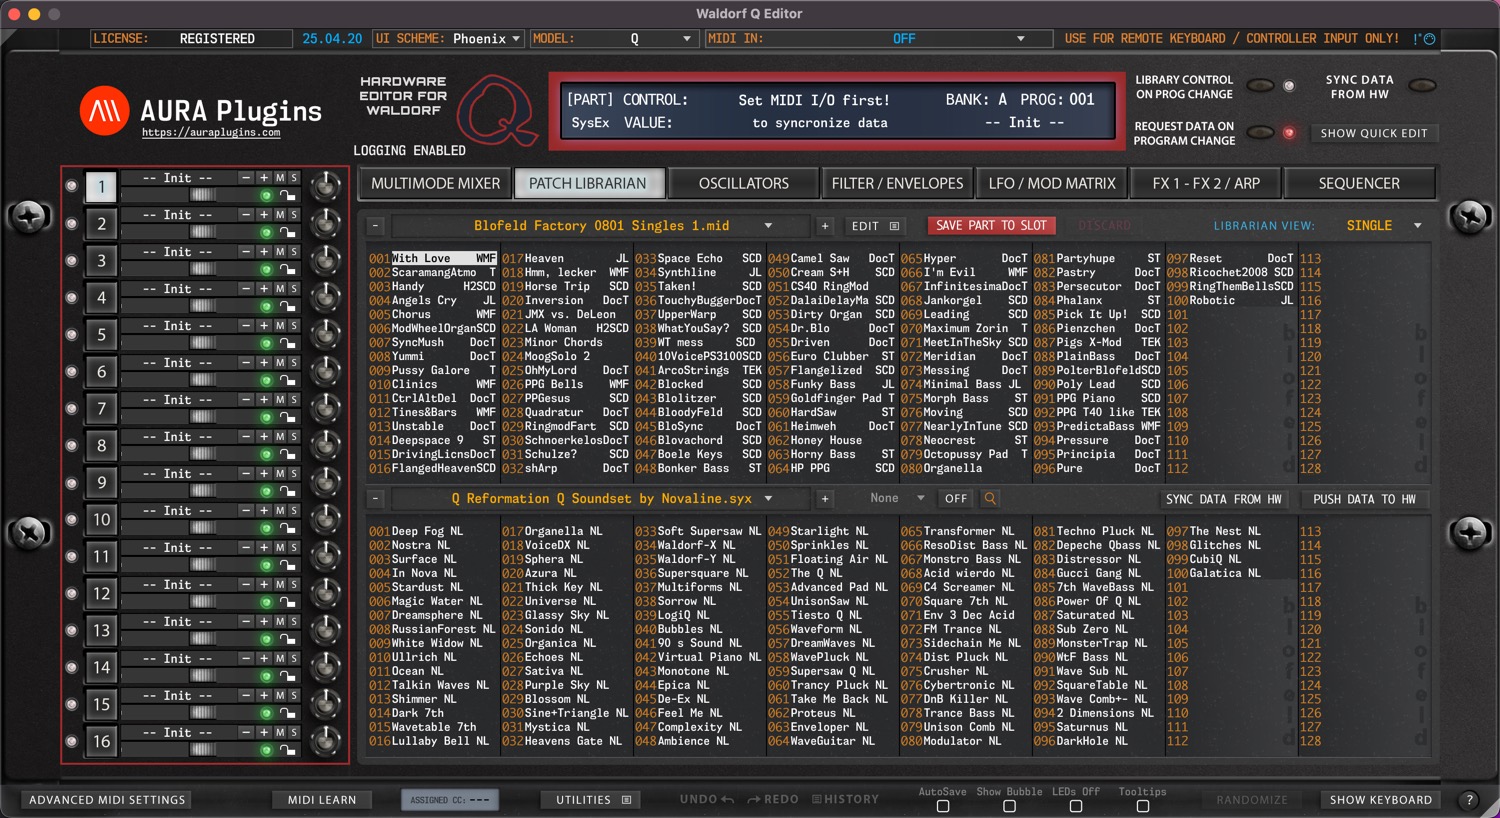Toggle radio LED beside part 1
This screenshot has height=818, width=1500.
coord(71,187)
